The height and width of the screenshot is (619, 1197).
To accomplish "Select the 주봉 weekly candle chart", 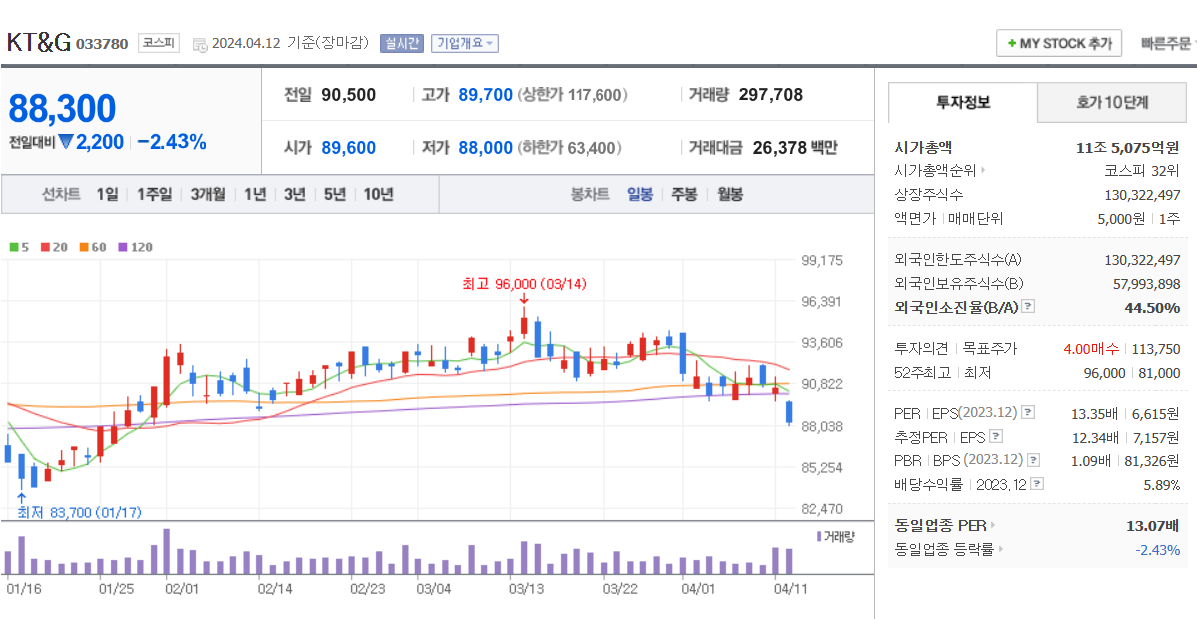I will (x=684, y=194).
